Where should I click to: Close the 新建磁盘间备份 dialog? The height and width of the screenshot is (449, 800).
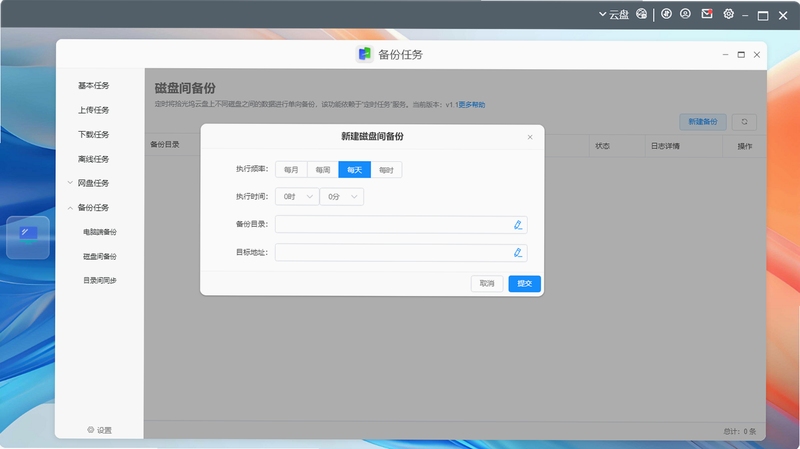pos(530,137)
